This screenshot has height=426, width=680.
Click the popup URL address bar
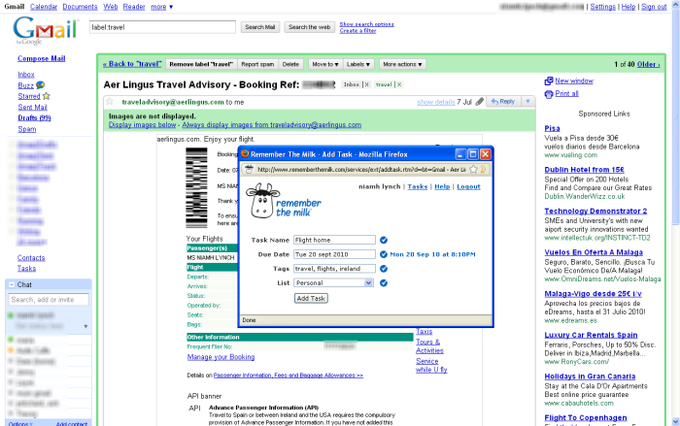361,170
